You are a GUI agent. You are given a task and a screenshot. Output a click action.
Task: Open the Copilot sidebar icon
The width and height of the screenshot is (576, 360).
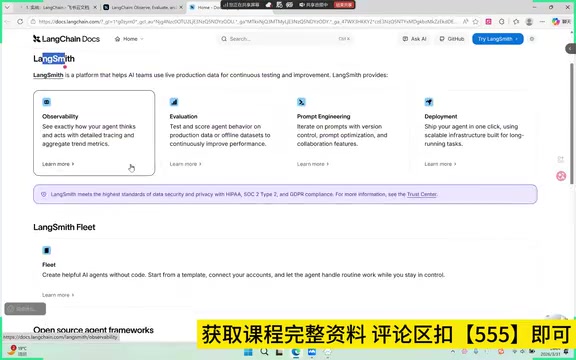click(x=556, y=22)
